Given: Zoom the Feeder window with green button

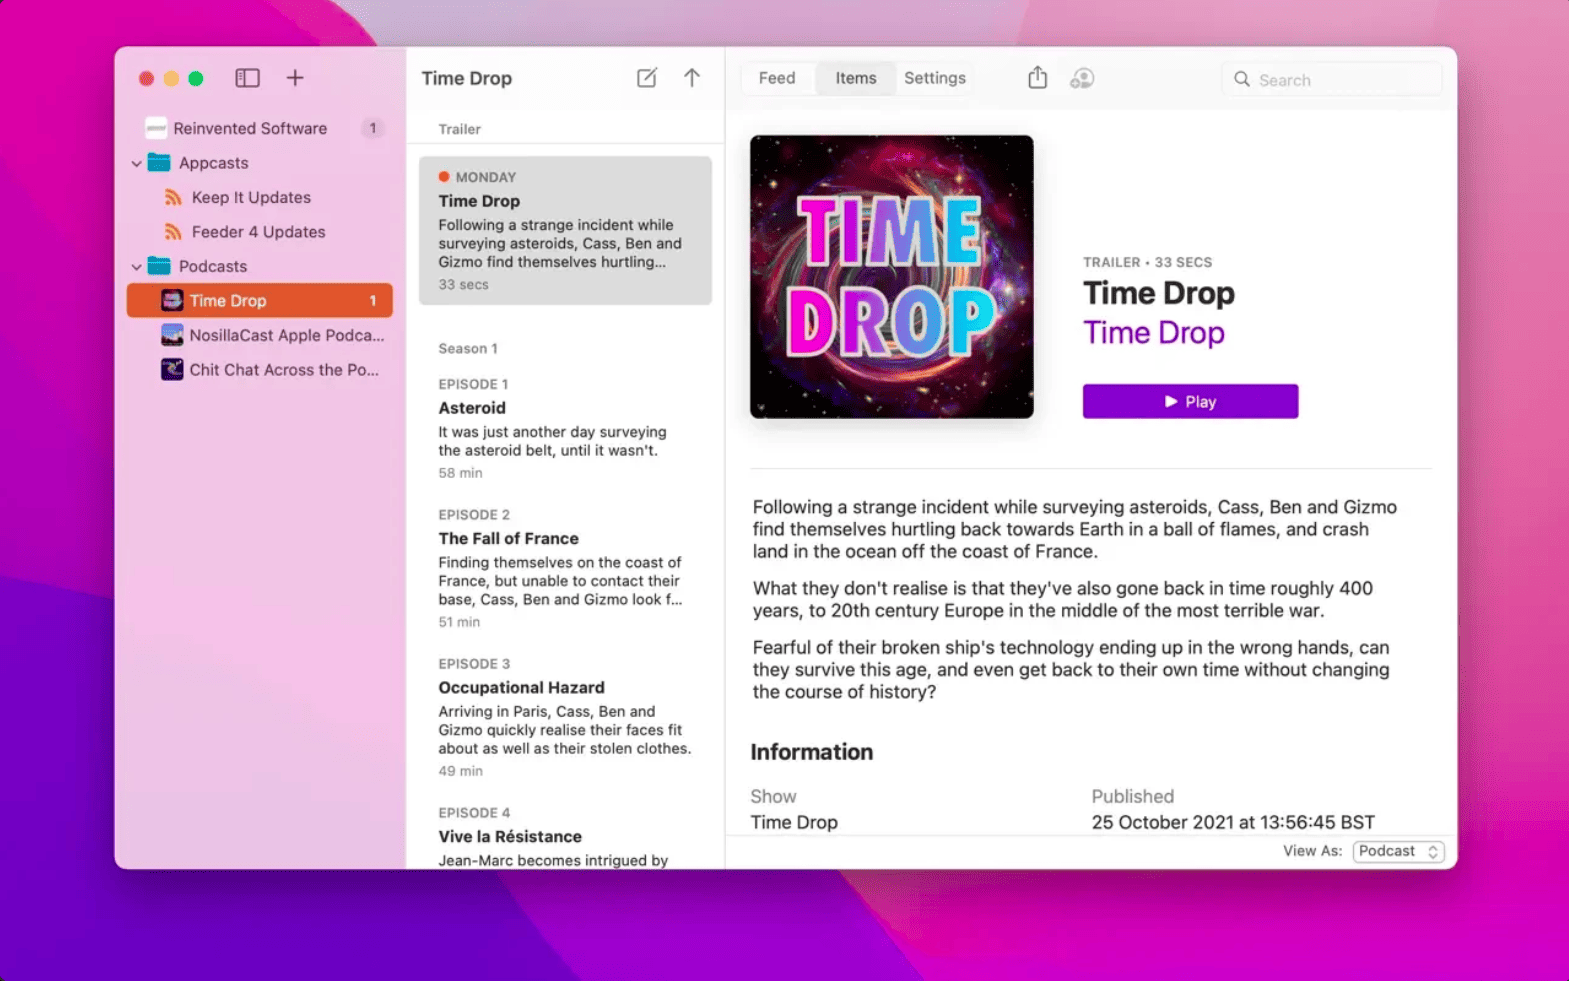Looking at the screenshot, I should coord(196,78).
